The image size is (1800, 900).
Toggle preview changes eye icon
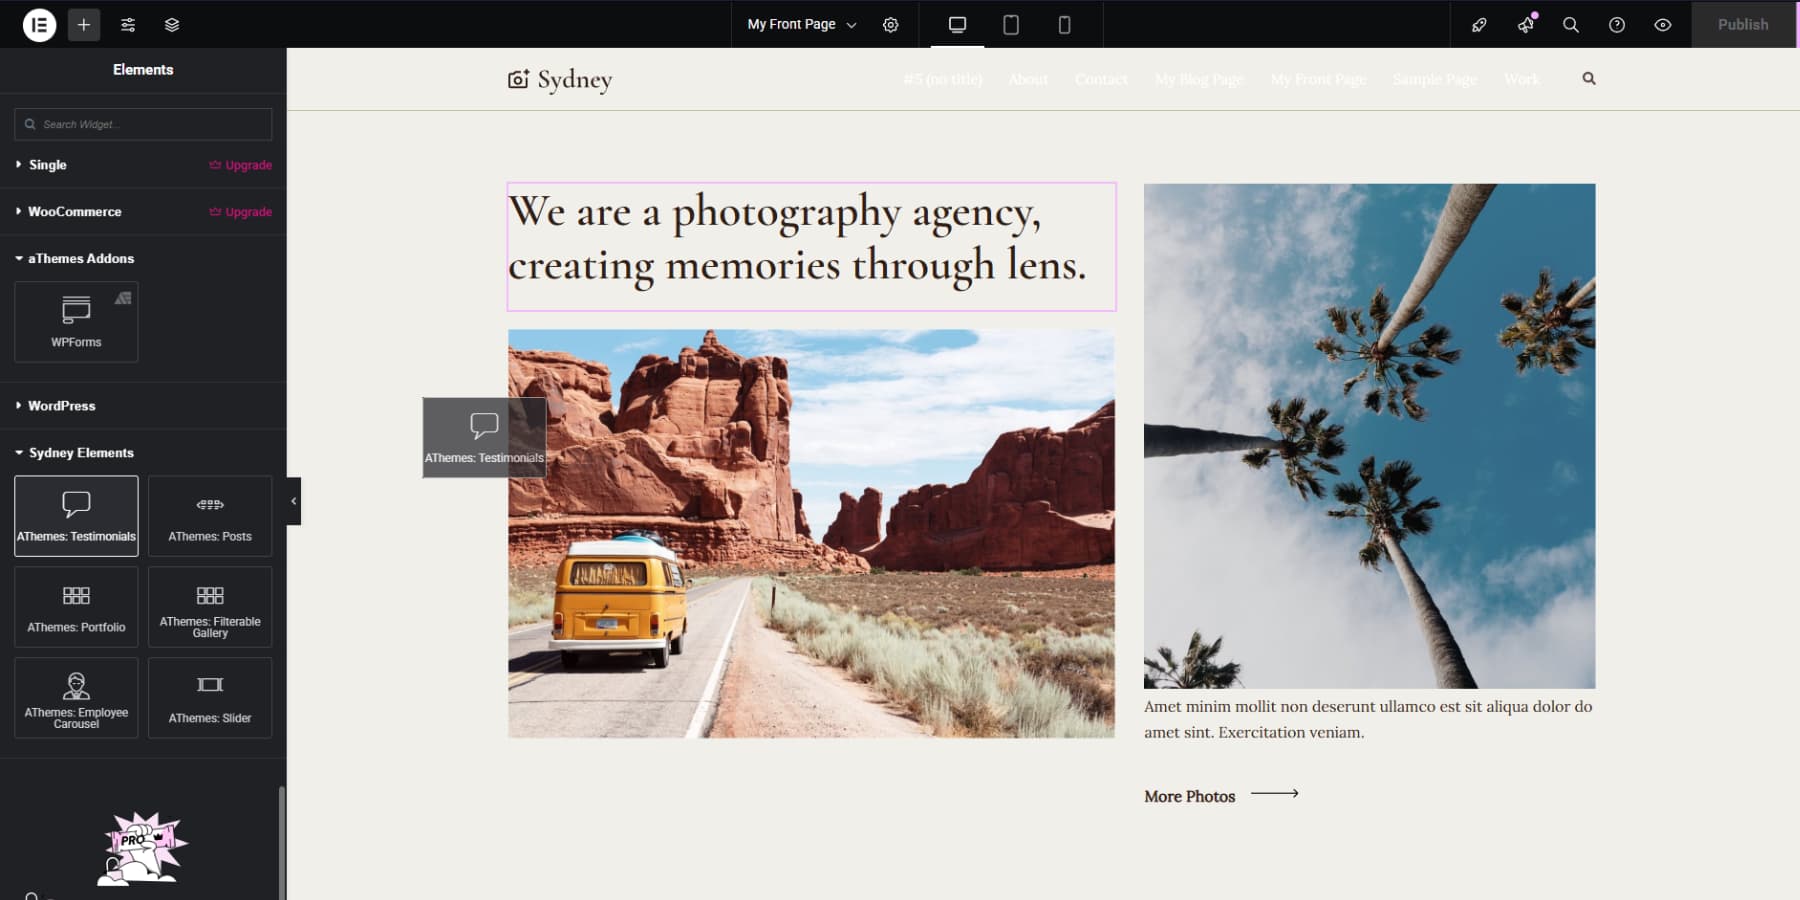pyautogui.click(x=1663, y=25)
